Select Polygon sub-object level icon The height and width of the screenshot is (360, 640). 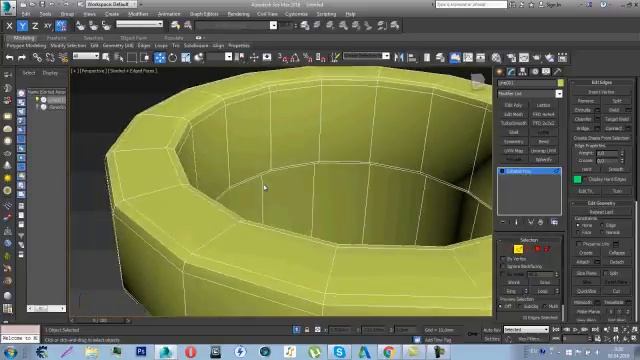pyautogui.click(x=538, y=249)
